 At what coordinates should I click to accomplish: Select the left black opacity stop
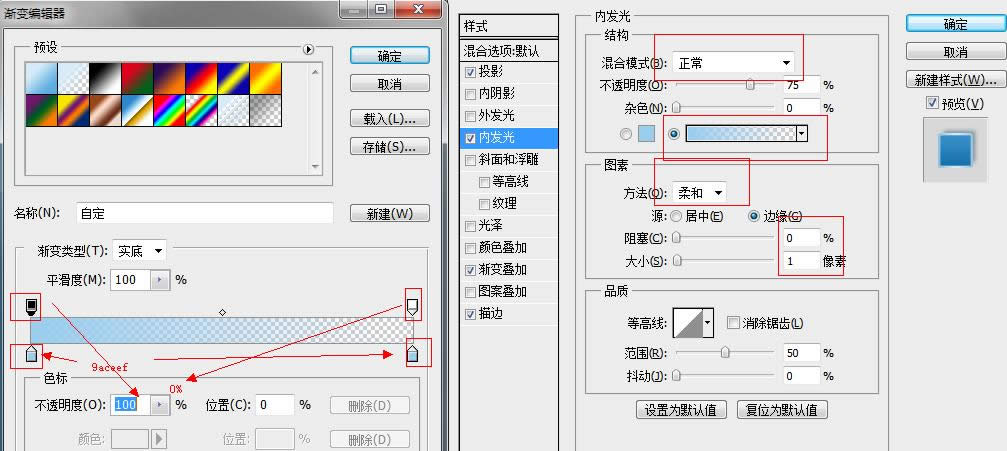click(x=30, y=305)
